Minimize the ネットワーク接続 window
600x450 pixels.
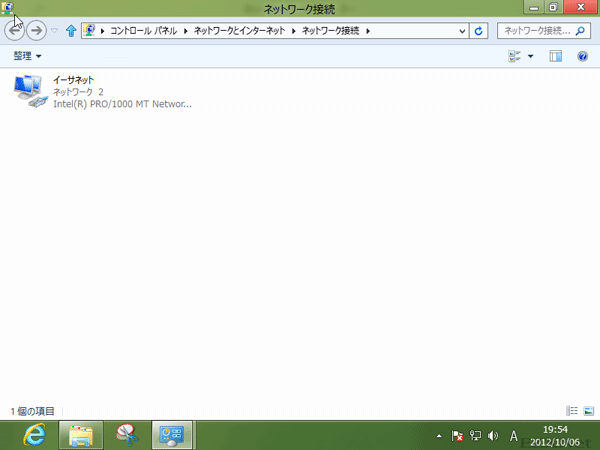tap(534, 7)
